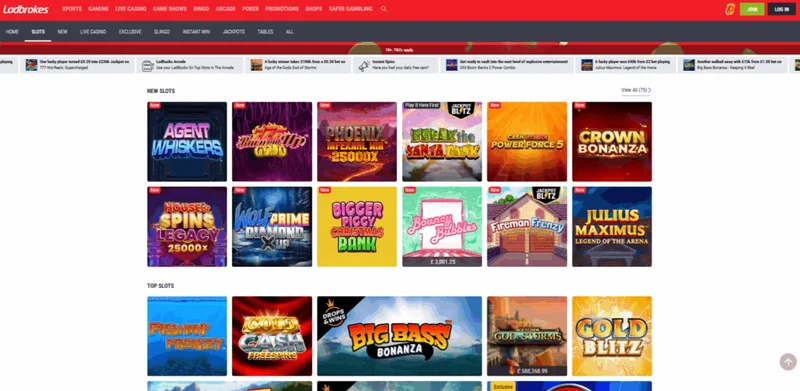Switch to the All tab

[x=289, y=32]
